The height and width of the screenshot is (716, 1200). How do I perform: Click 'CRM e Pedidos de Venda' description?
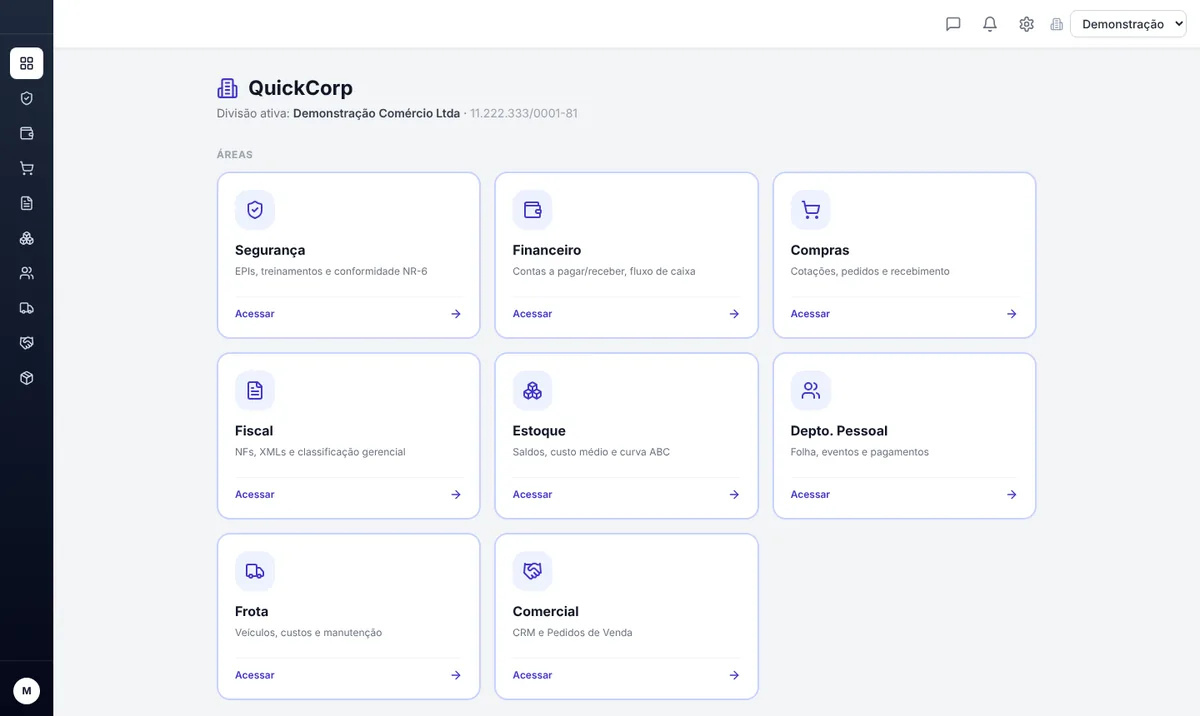click(572, 633)
